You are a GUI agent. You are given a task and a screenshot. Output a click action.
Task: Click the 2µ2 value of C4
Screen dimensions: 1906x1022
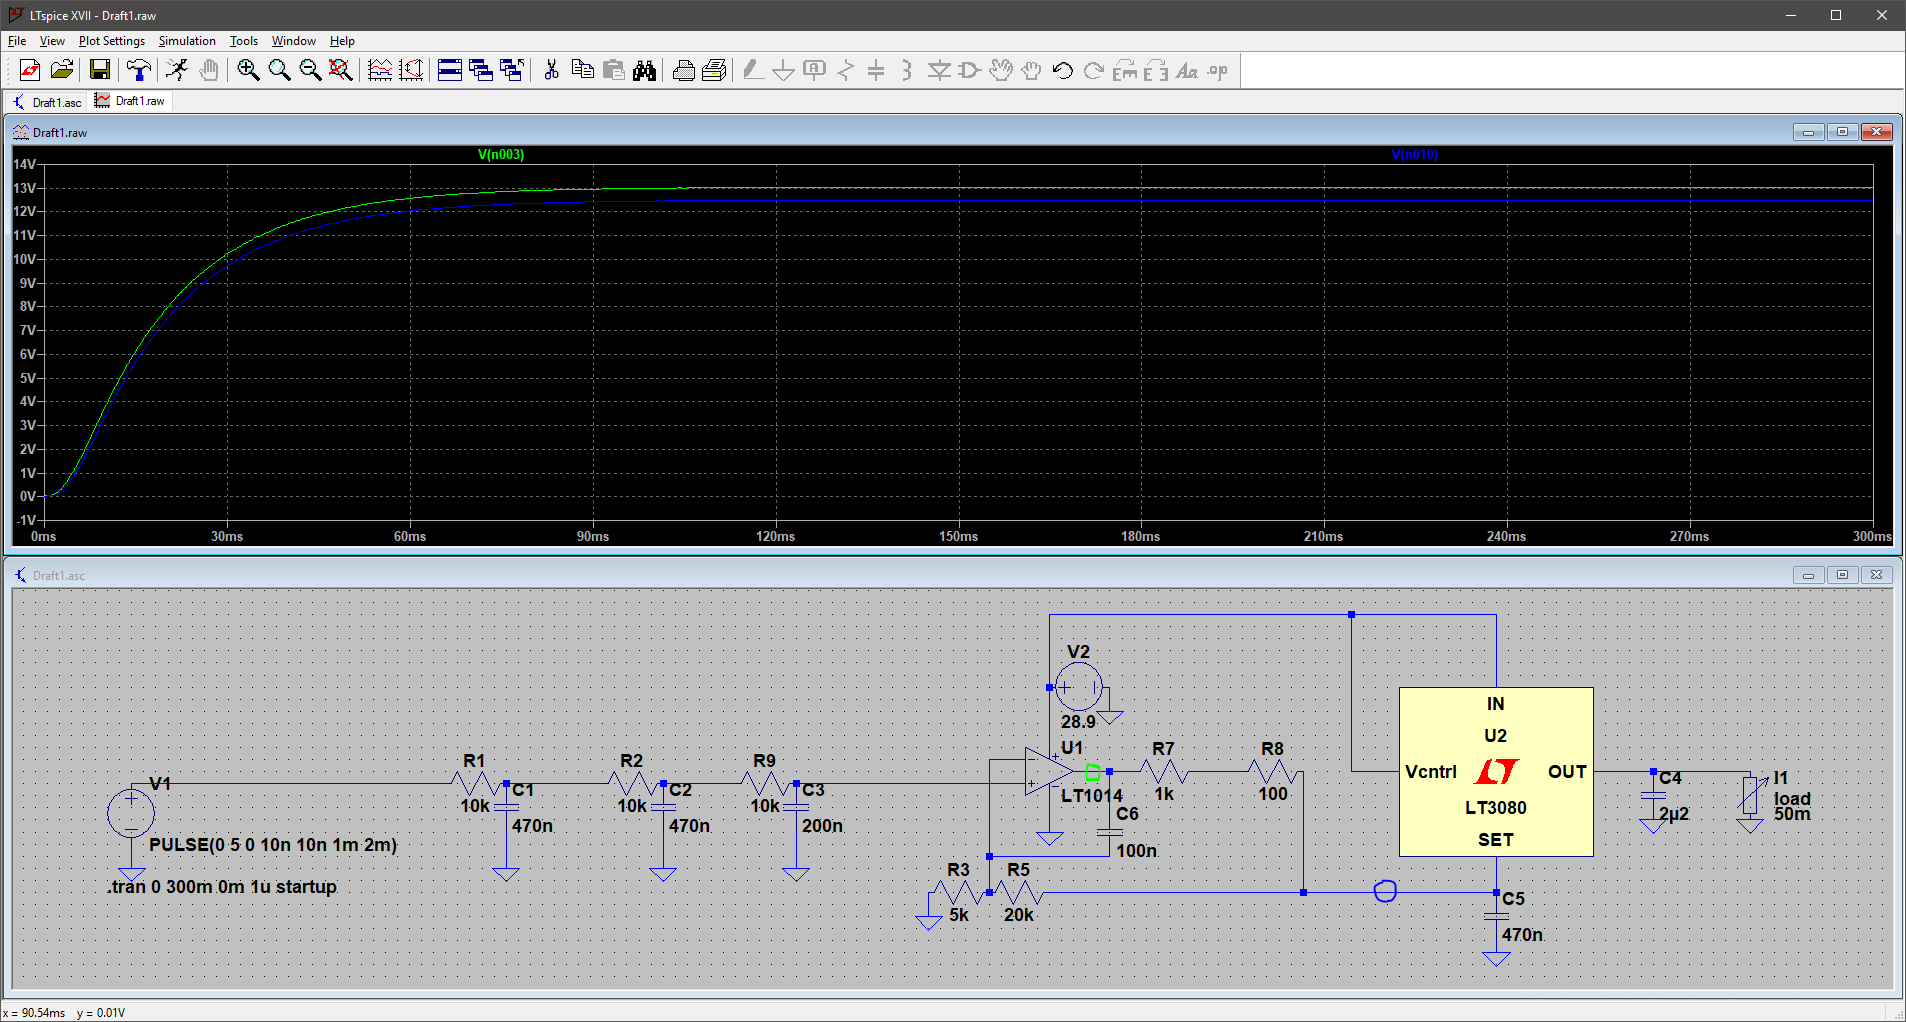(1674, 814)
